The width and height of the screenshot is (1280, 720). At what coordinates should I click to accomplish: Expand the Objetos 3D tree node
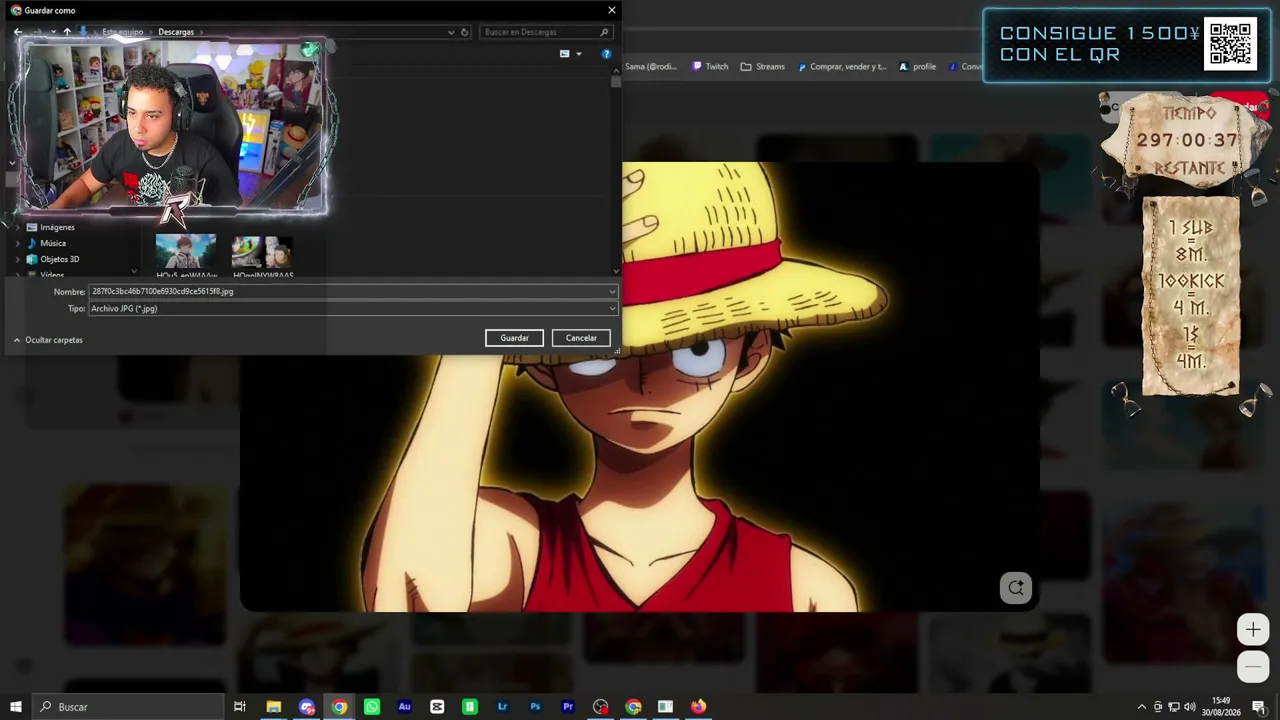[17, 259]
